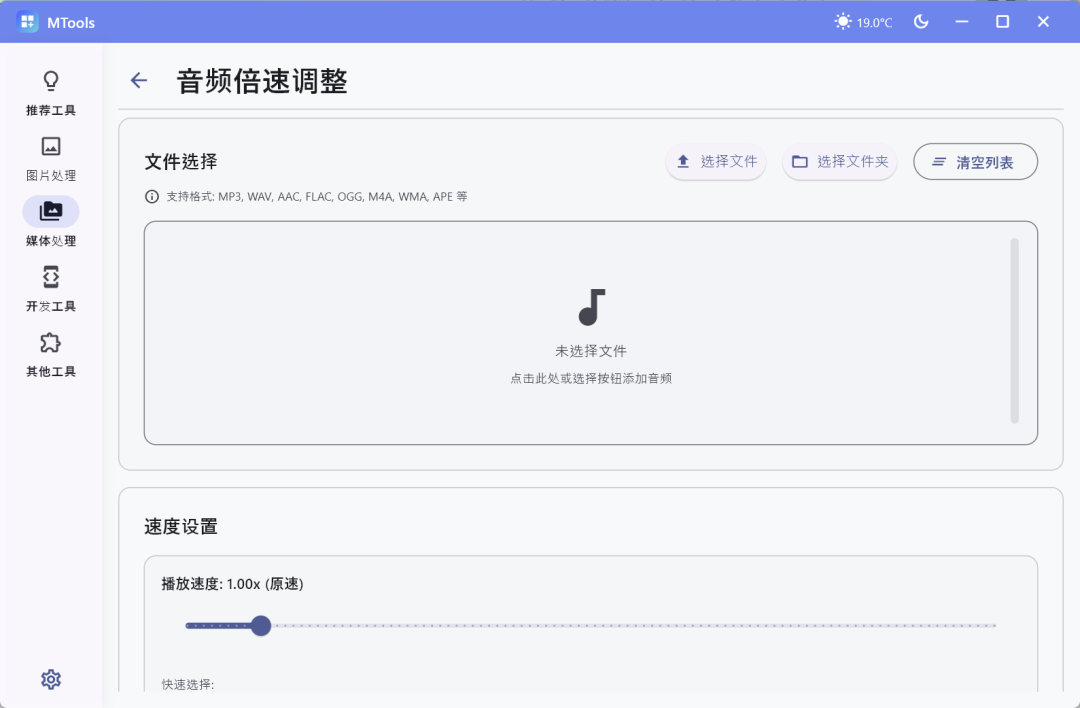
Task: Click the 快速选择 label
Action: (x=188, y=685)
